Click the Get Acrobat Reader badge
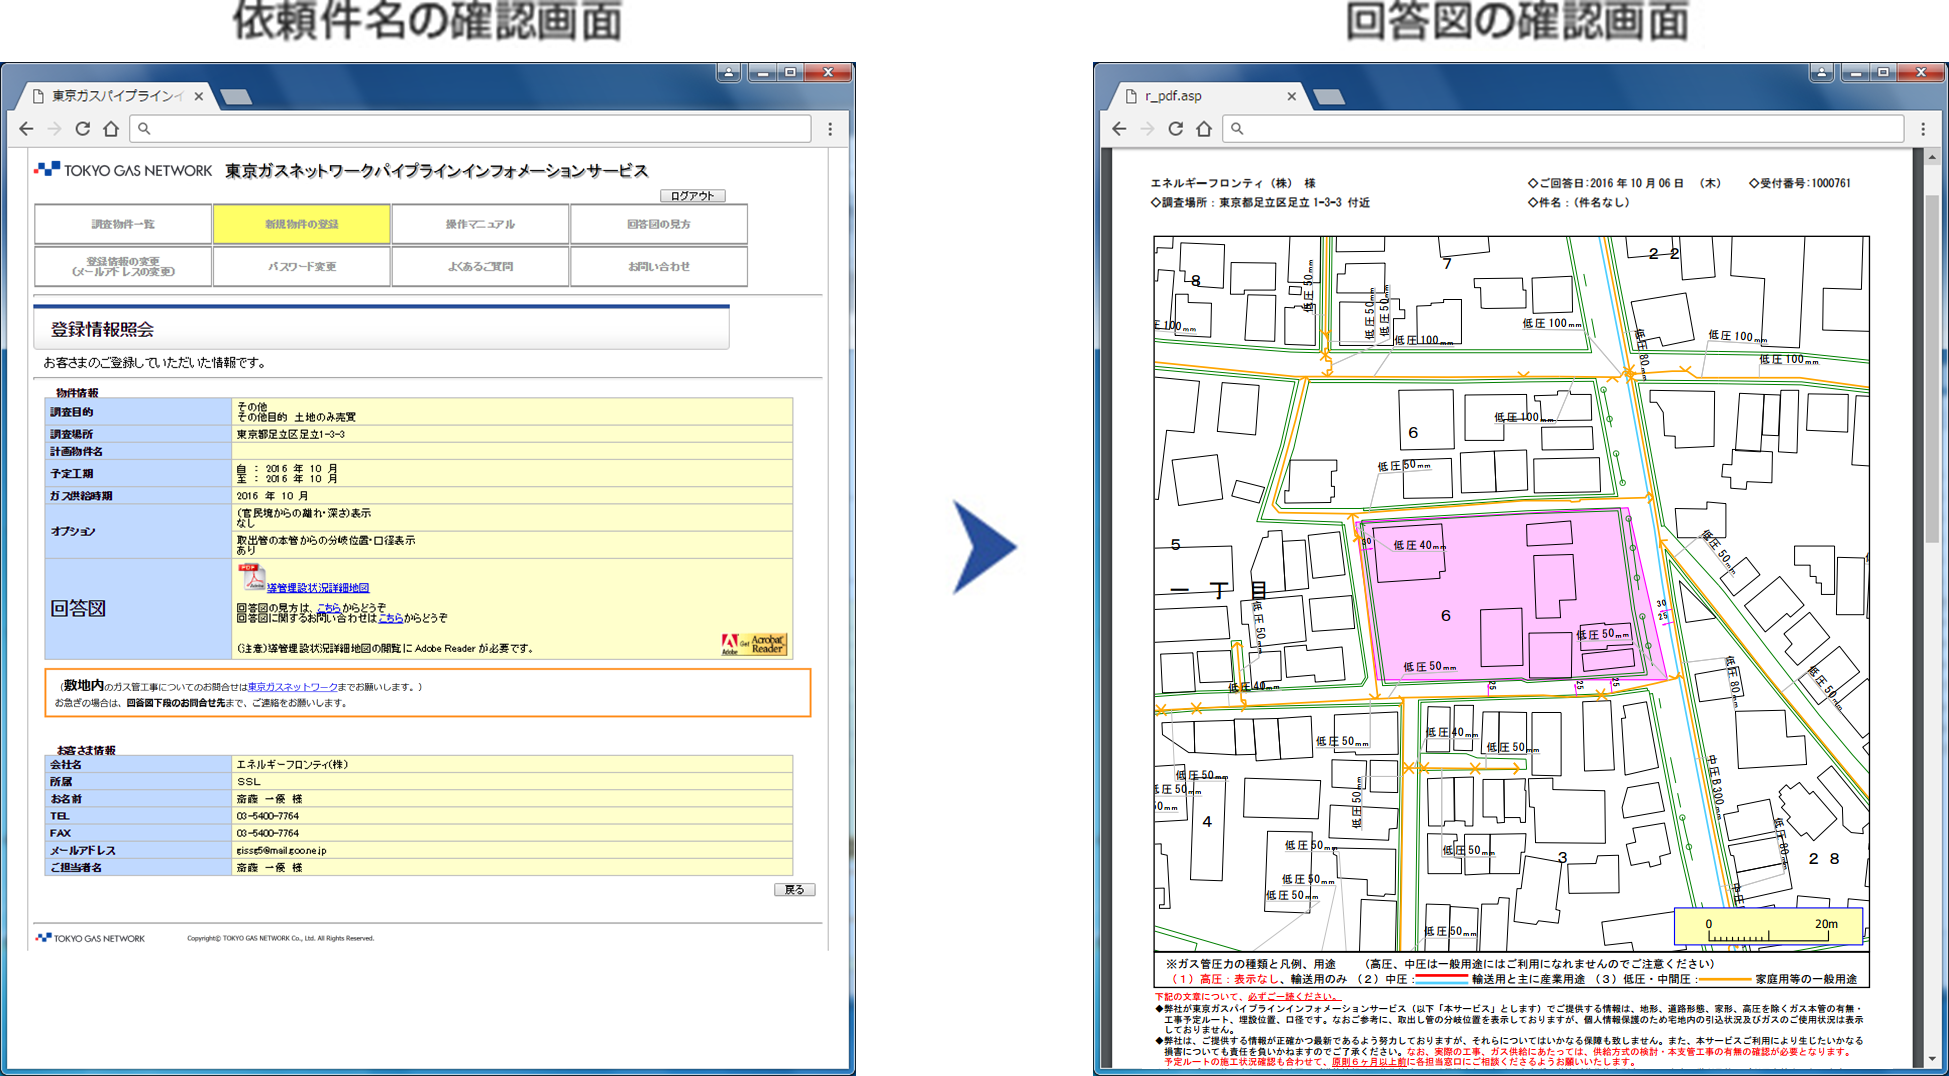The height and width of the screenshot is (1076, 1949). pos(754,644)
